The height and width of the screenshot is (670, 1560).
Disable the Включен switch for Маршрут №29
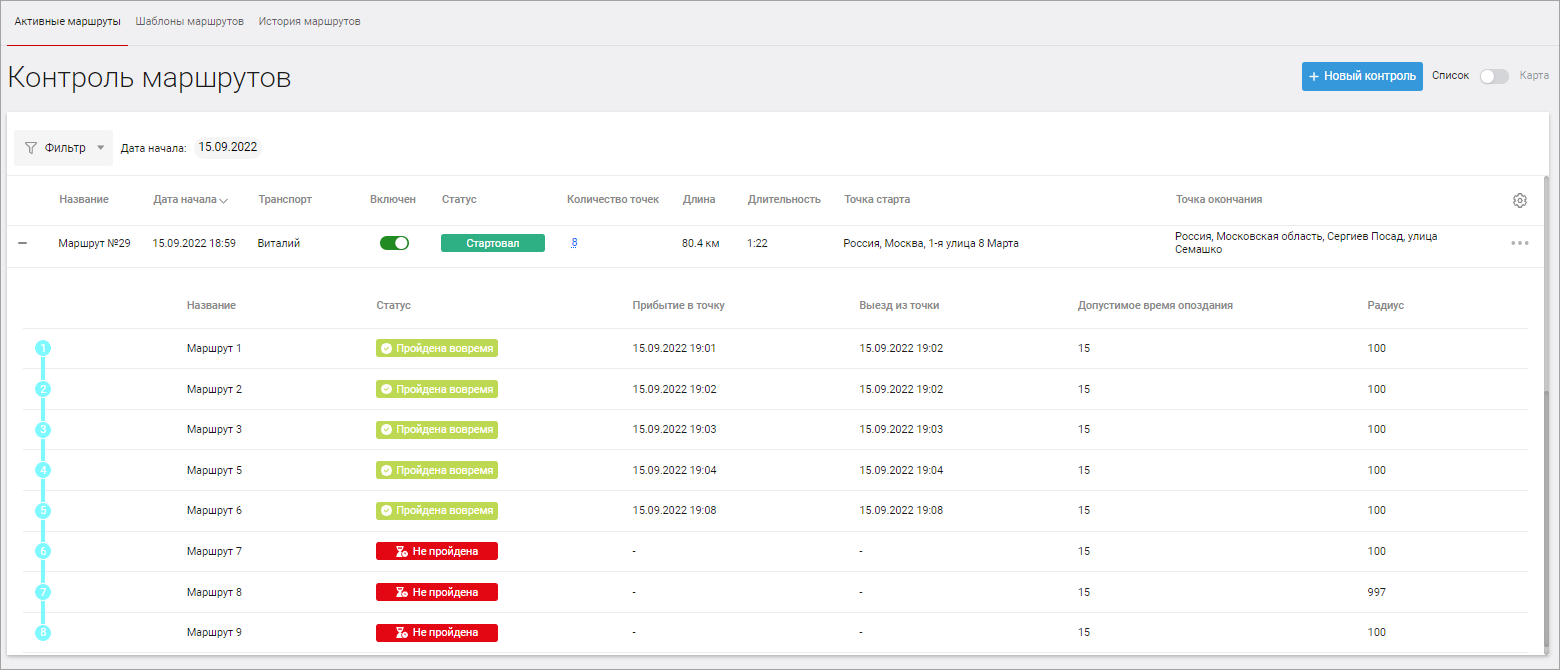point(394,243)
